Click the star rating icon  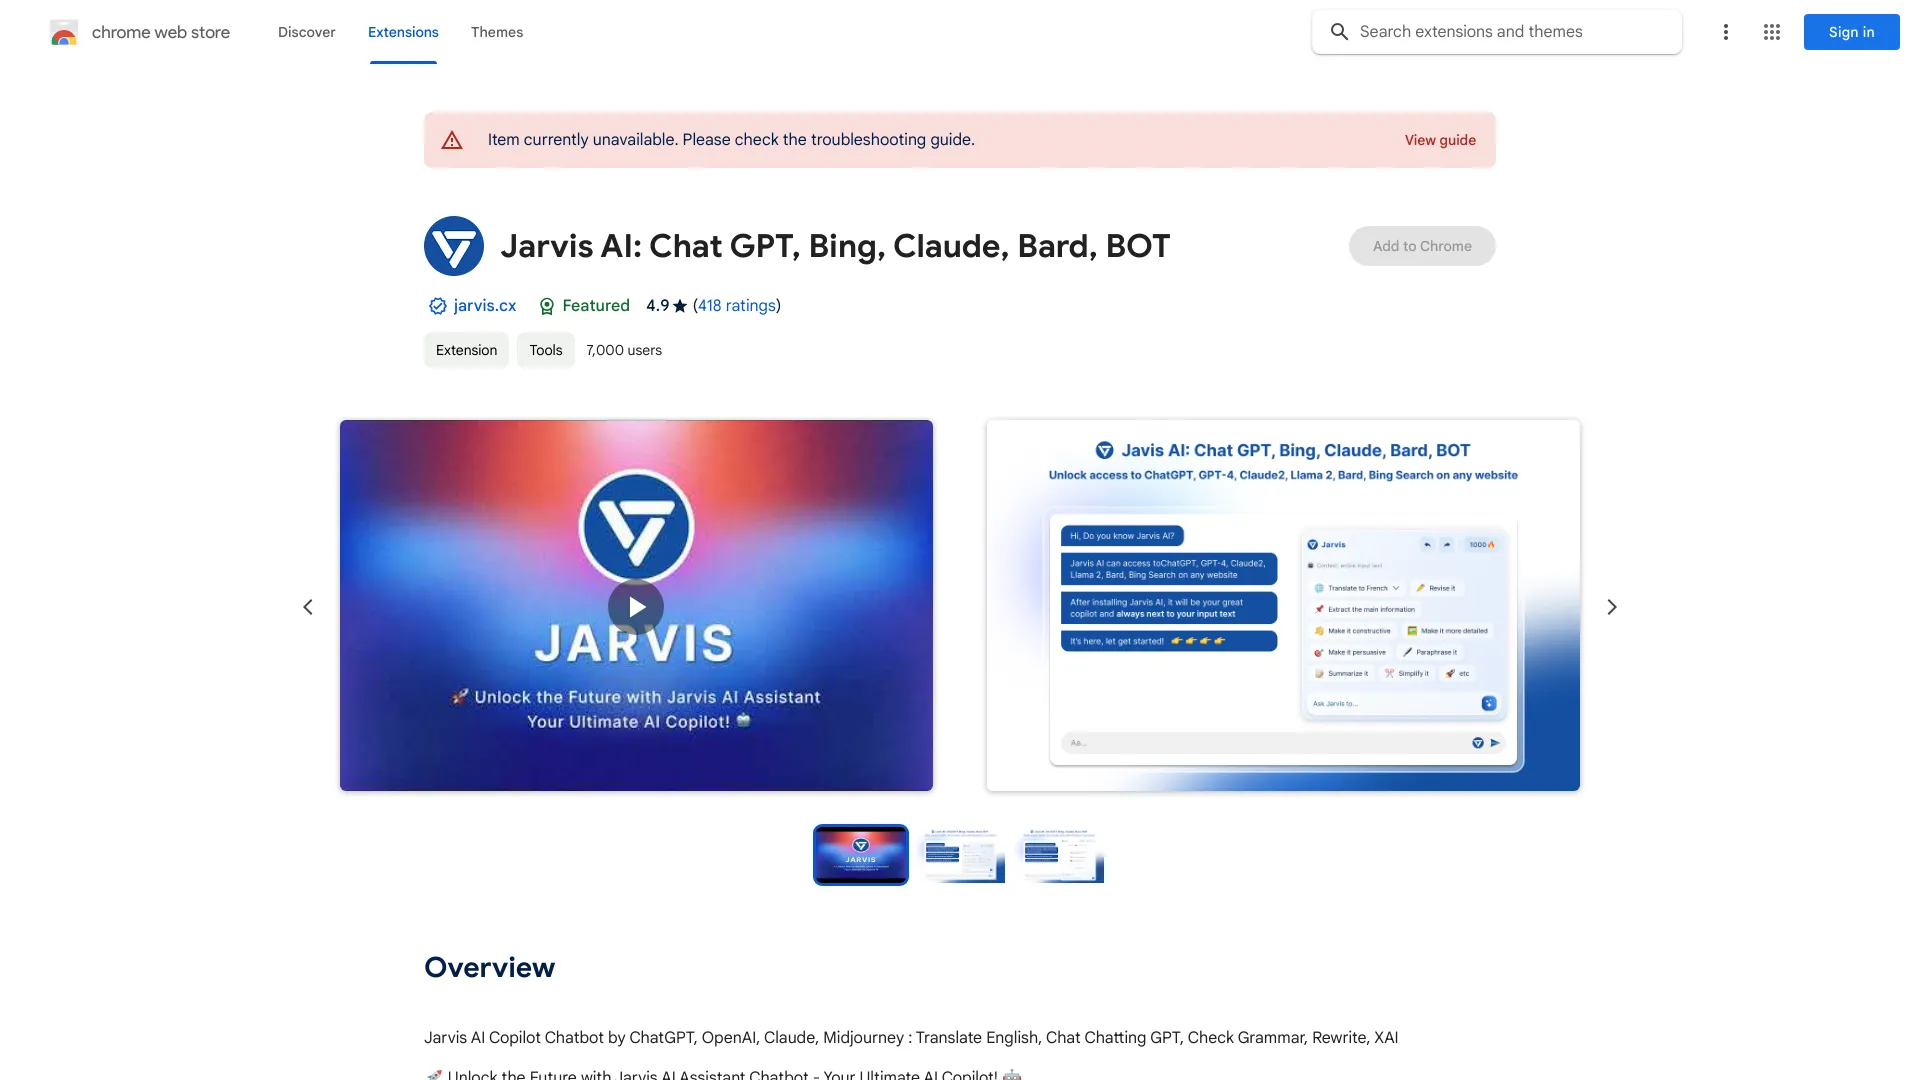[x=680, y=306]
